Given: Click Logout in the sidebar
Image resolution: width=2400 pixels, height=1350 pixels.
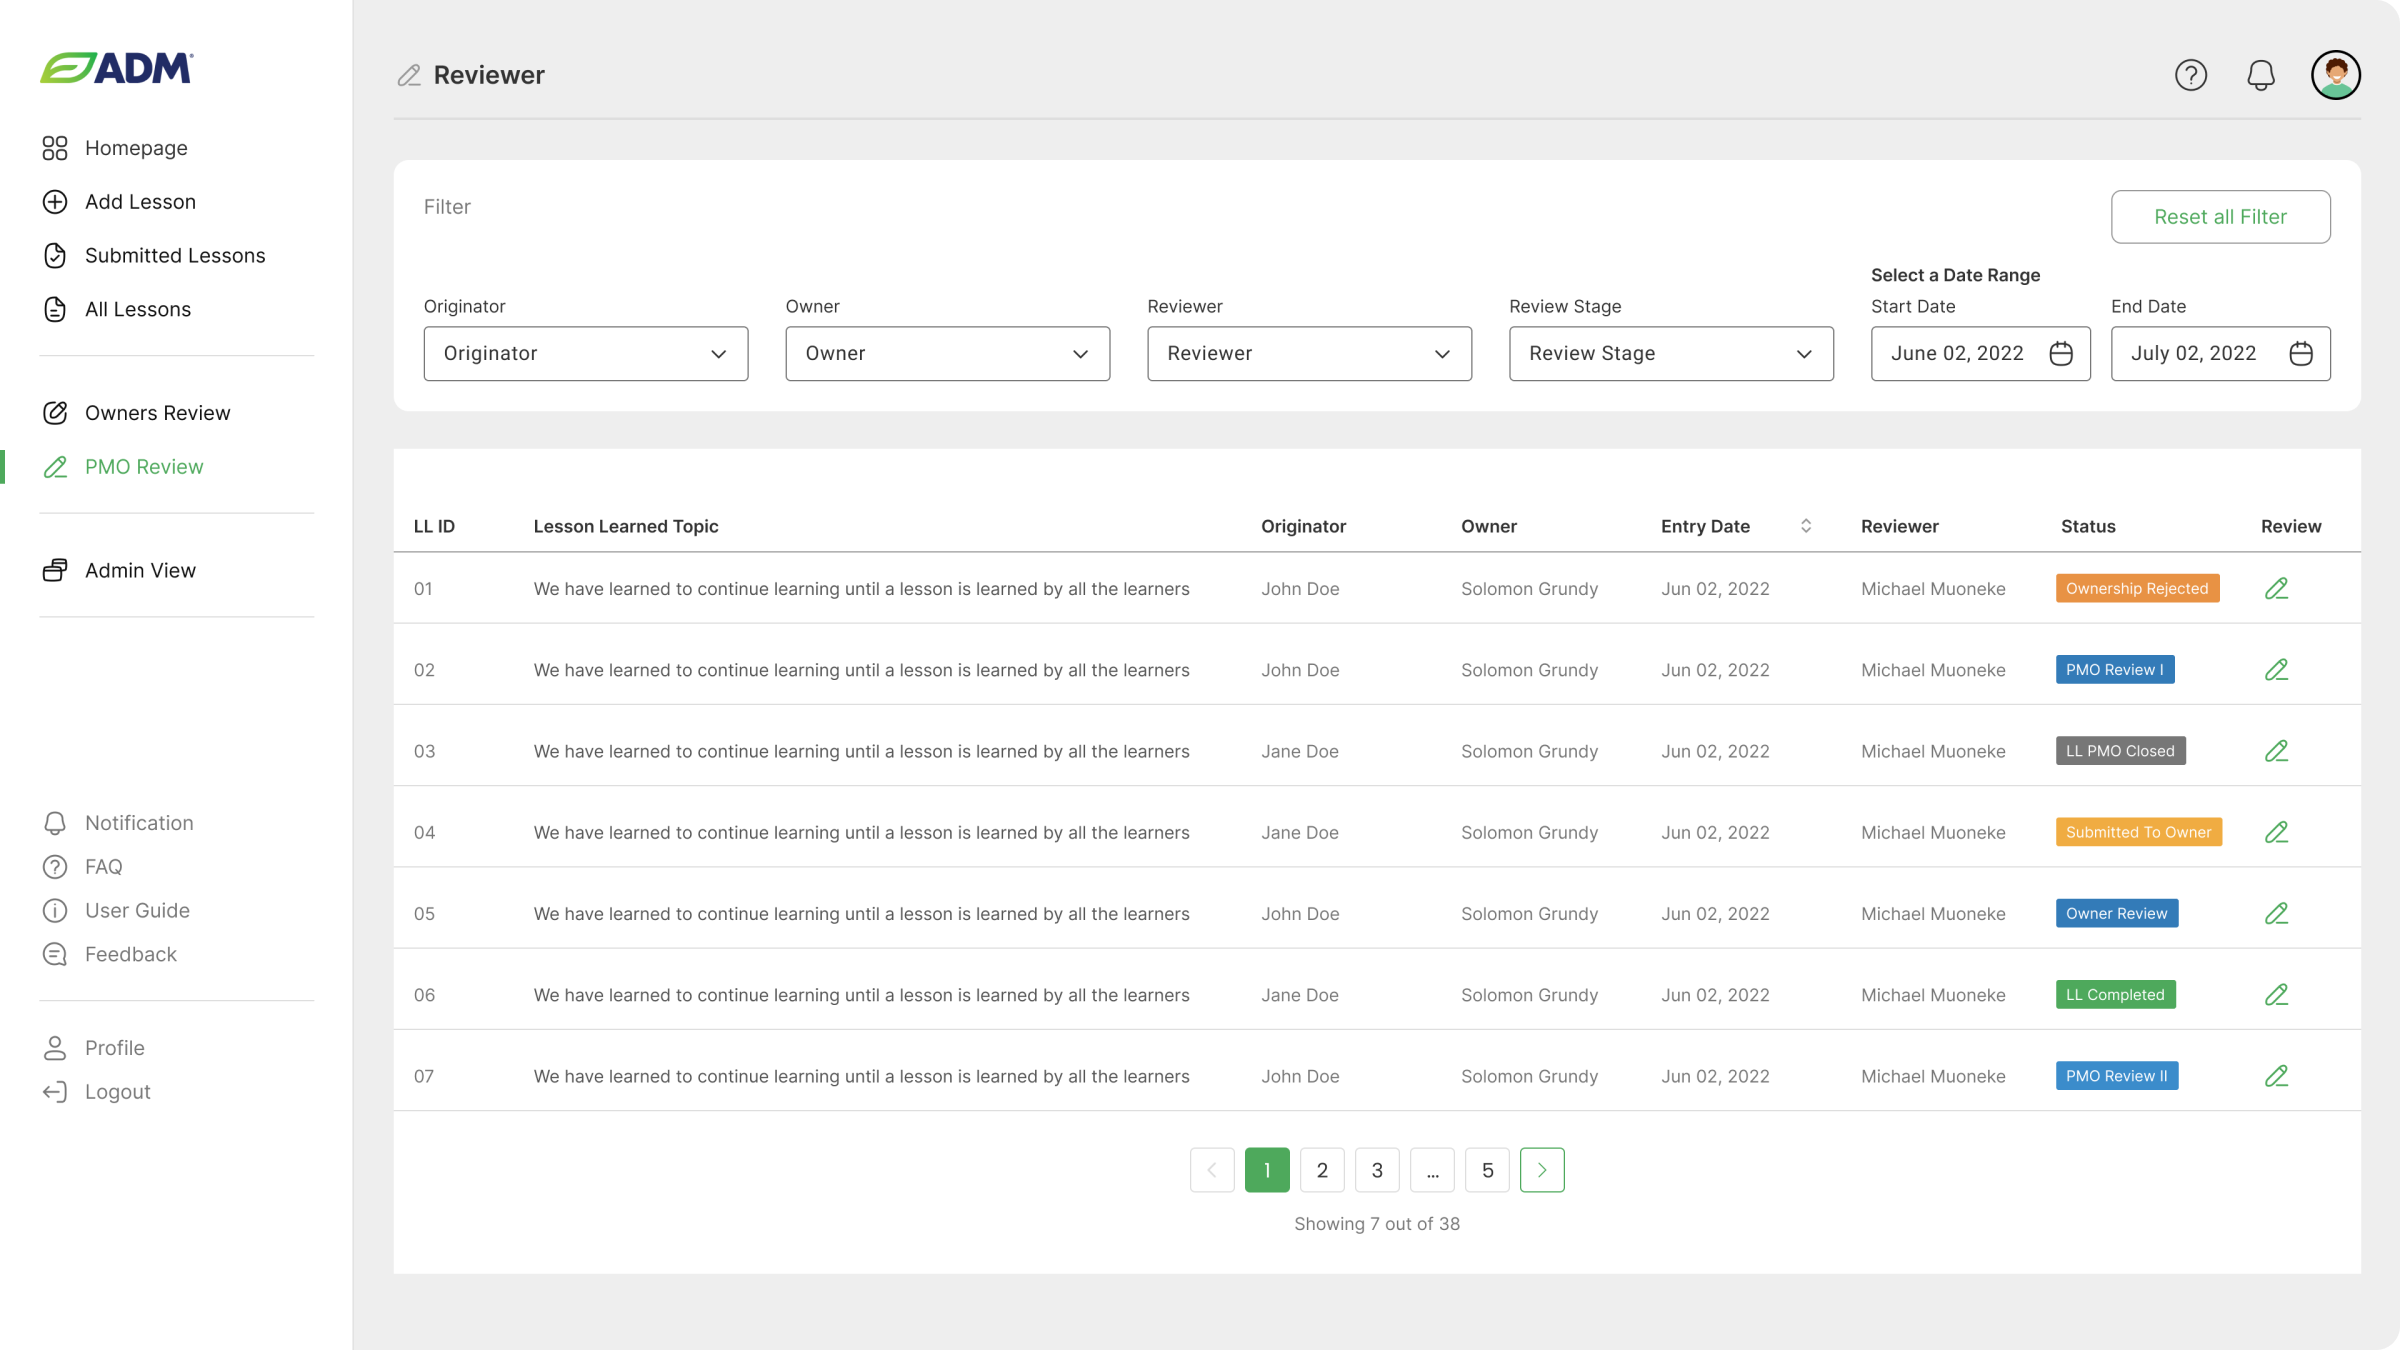Looking at the screenshot, I should [x=117, y=1092].
